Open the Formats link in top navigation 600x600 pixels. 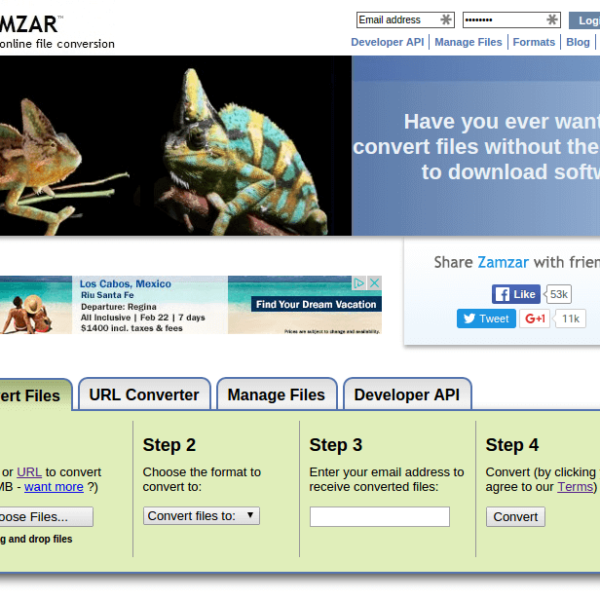(534, 42)
